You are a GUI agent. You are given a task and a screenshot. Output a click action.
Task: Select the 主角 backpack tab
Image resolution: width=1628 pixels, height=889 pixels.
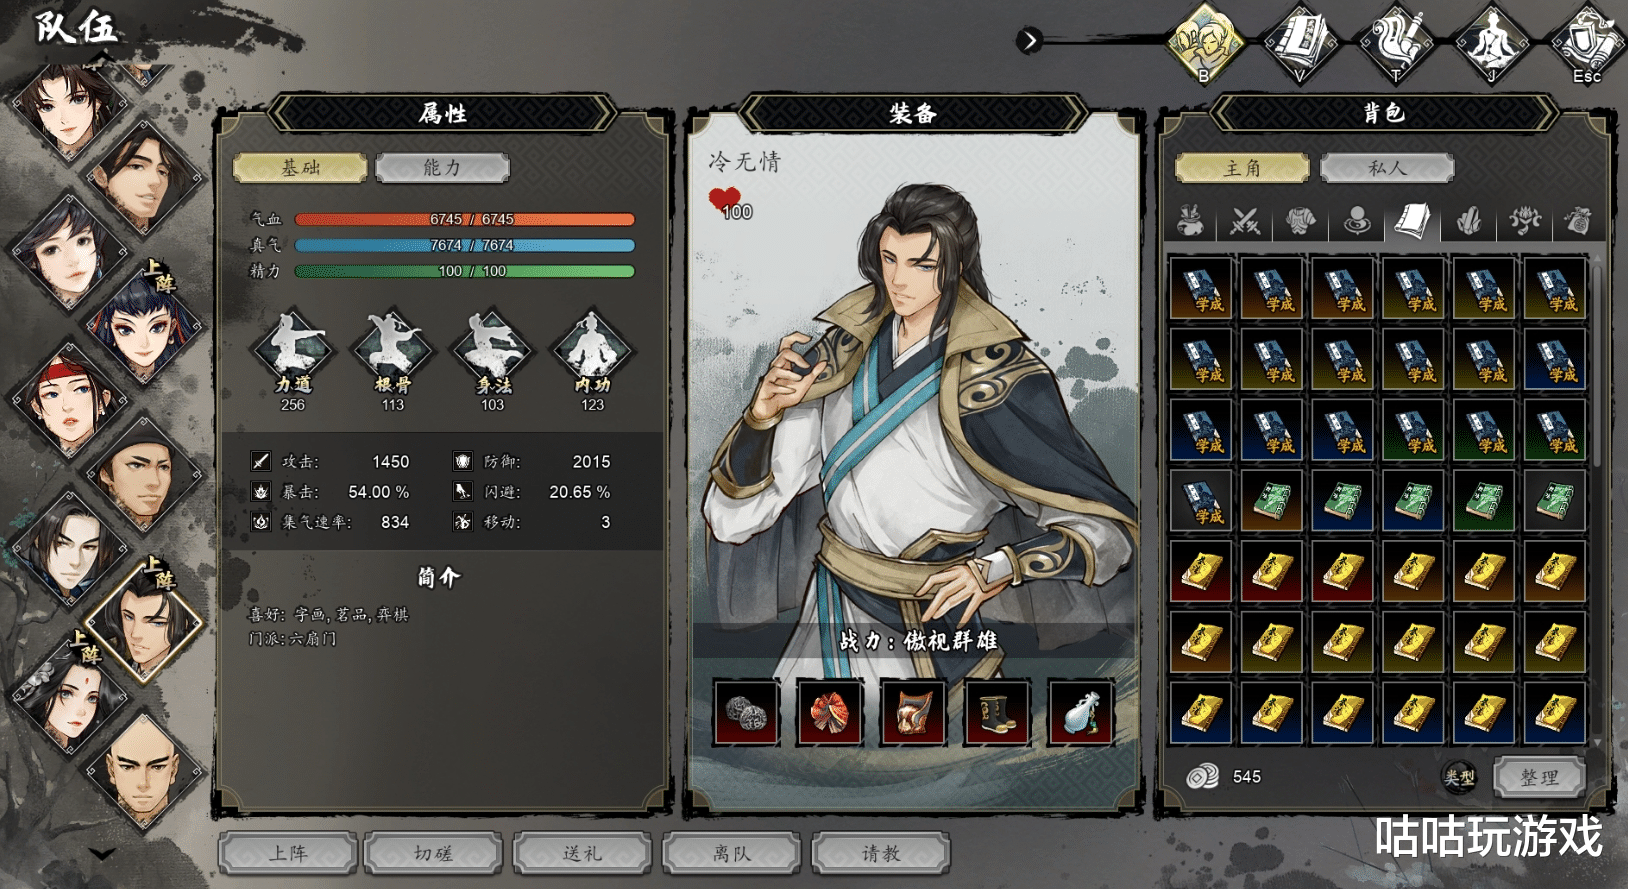coord(1242,168)
